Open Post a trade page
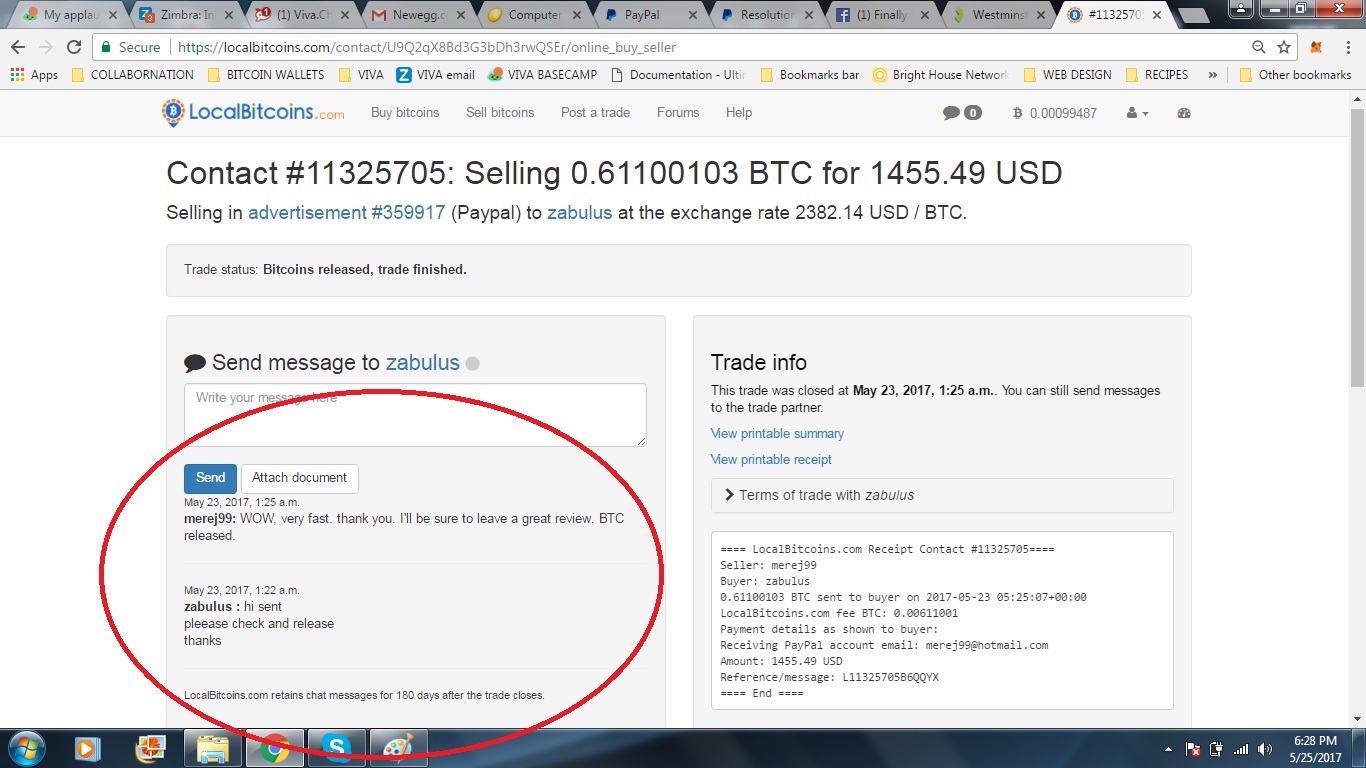This screenshot has width=1366, height=768. click(595, 112)
